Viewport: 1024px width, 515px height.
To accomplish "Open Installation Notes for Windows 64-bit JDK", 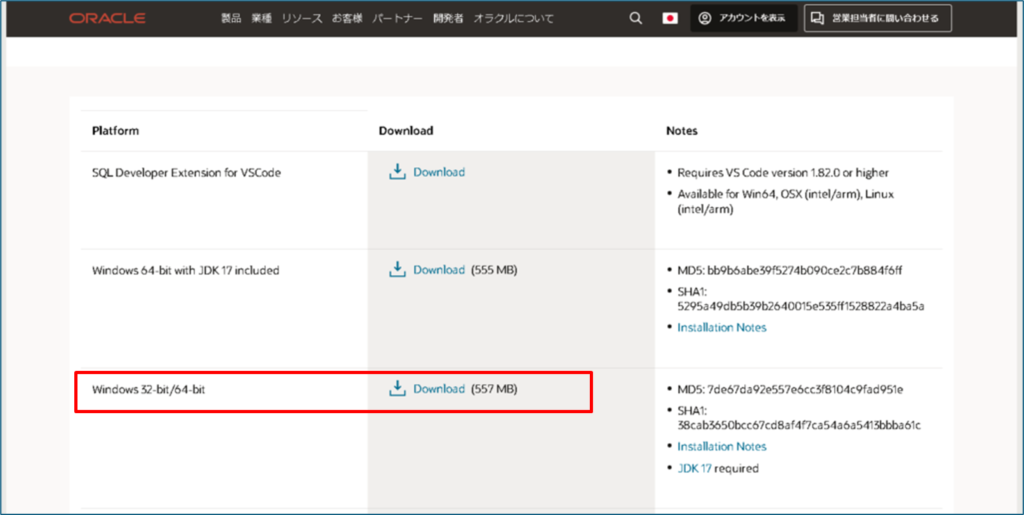I will [x=721, y=328].
